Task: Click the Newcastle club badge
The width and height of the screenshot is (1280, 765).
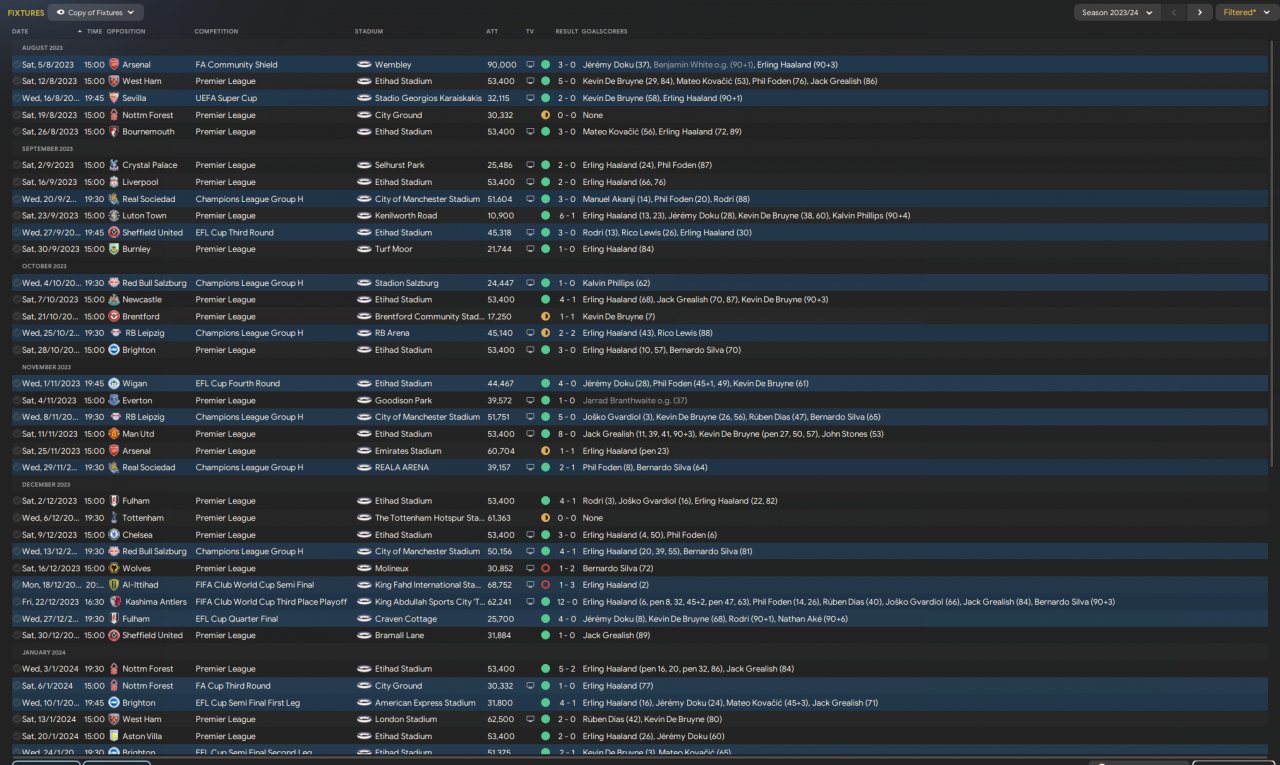Action: coord(114,299)
